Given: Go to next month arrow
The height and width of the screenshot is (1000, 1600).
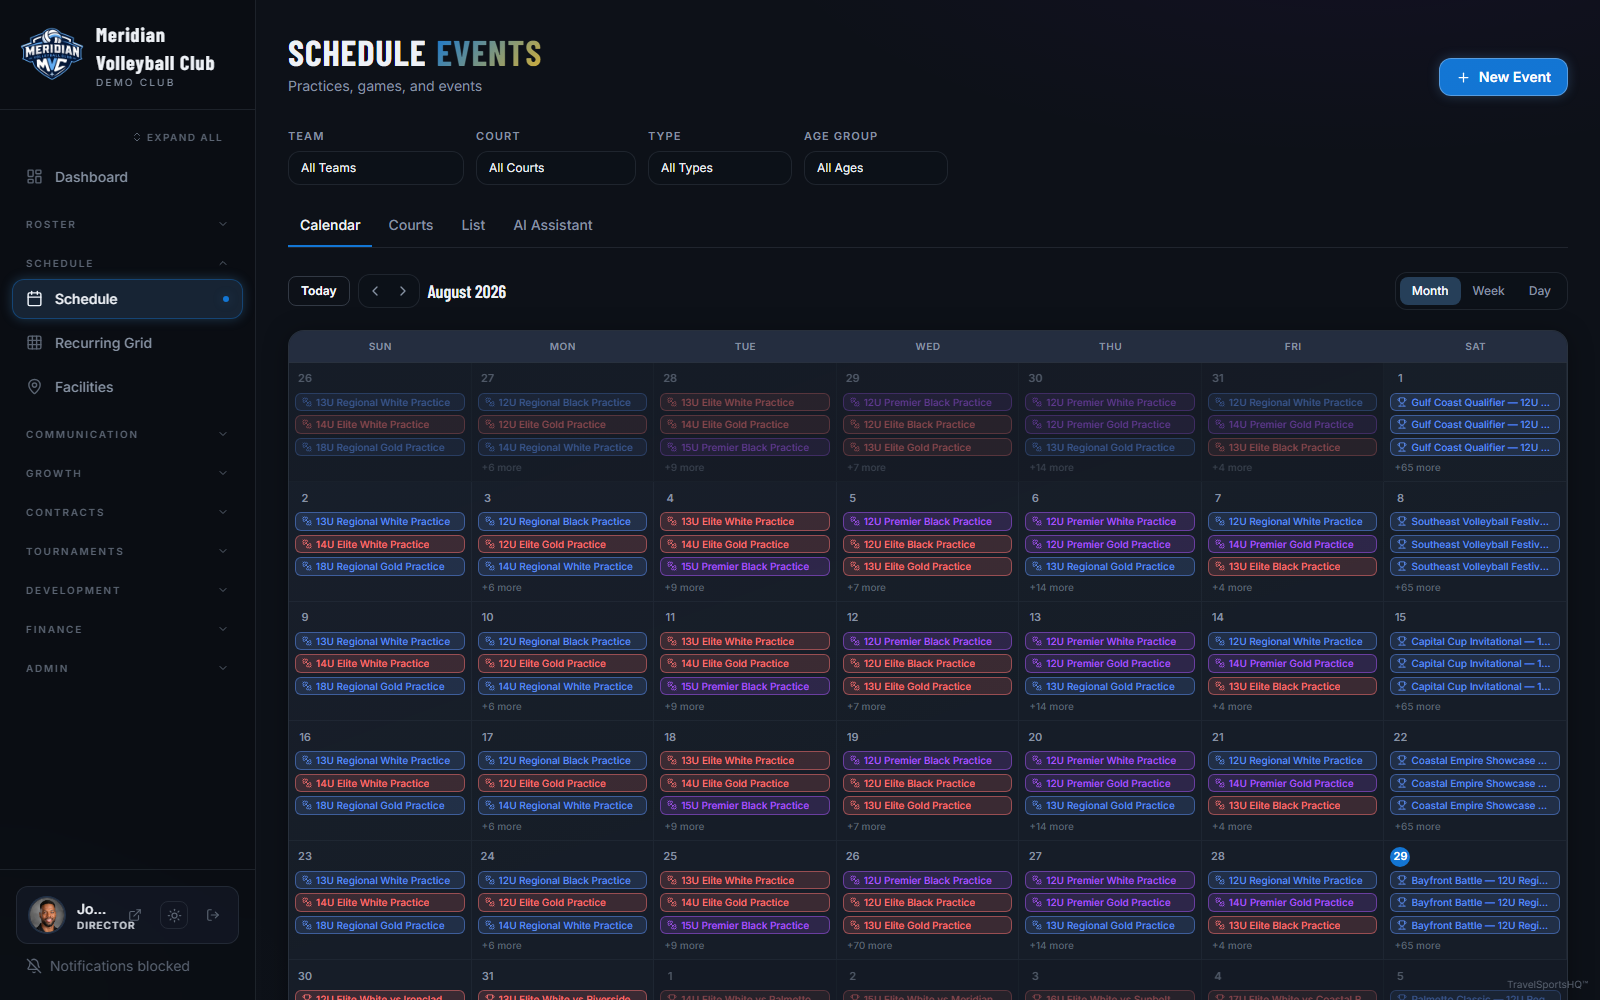Looking at the screenshot, I should point(403,291).
